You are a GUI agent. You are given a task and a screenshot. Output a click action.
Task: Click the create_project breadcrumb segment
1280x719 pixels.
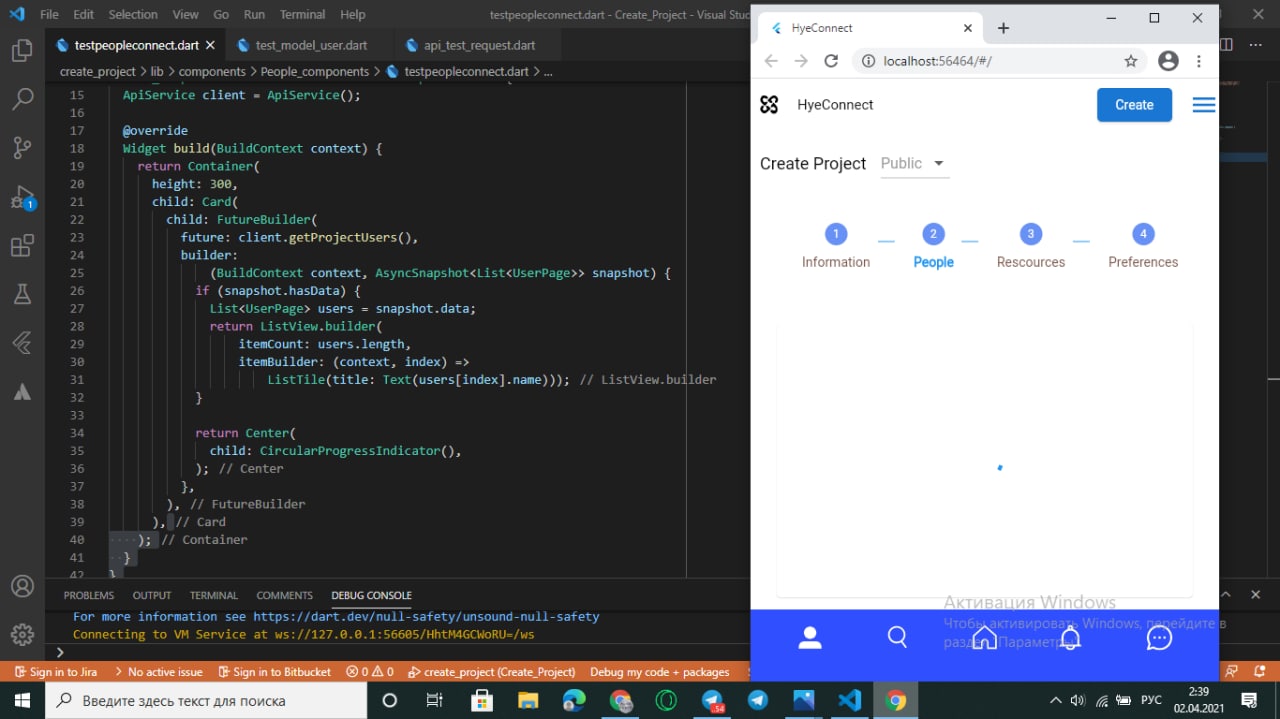[98, 72]
